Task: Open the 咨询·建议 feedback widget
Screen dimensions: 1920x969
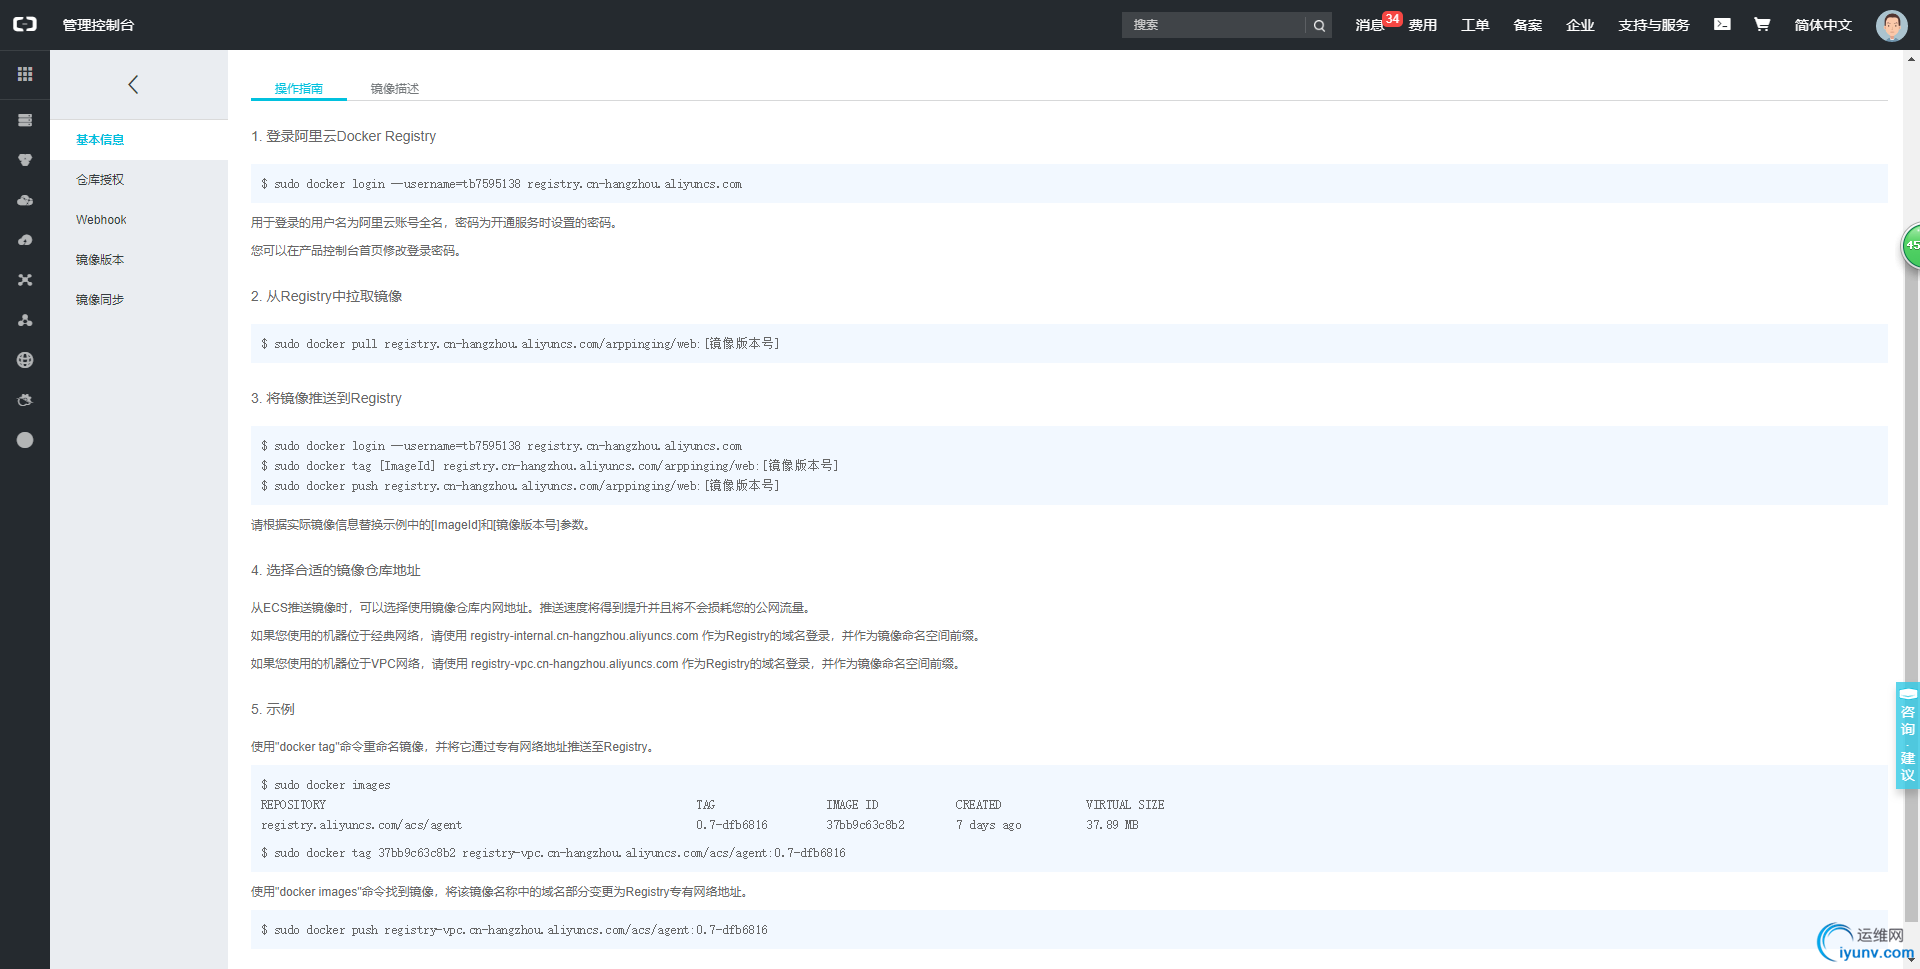Action: (x=1907, y=736)
